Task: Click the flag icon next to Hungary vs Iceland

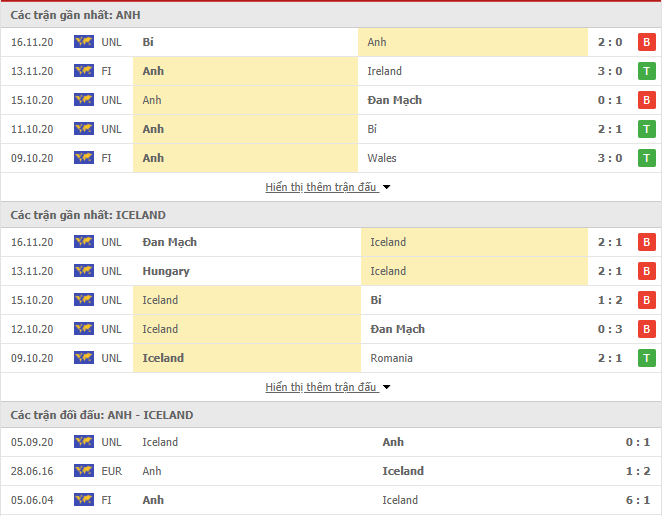Action: click(x=84, y=271)
